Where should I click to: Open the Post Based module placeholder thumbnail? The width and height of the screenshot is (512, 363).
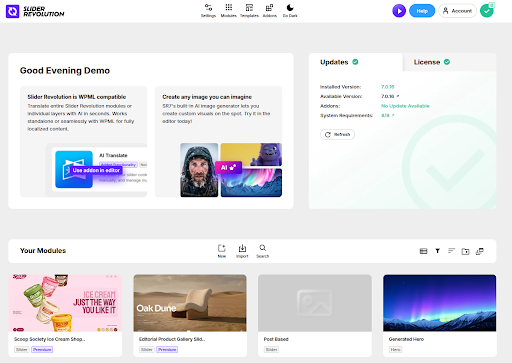pyautogui.click(x=315, y=303)
